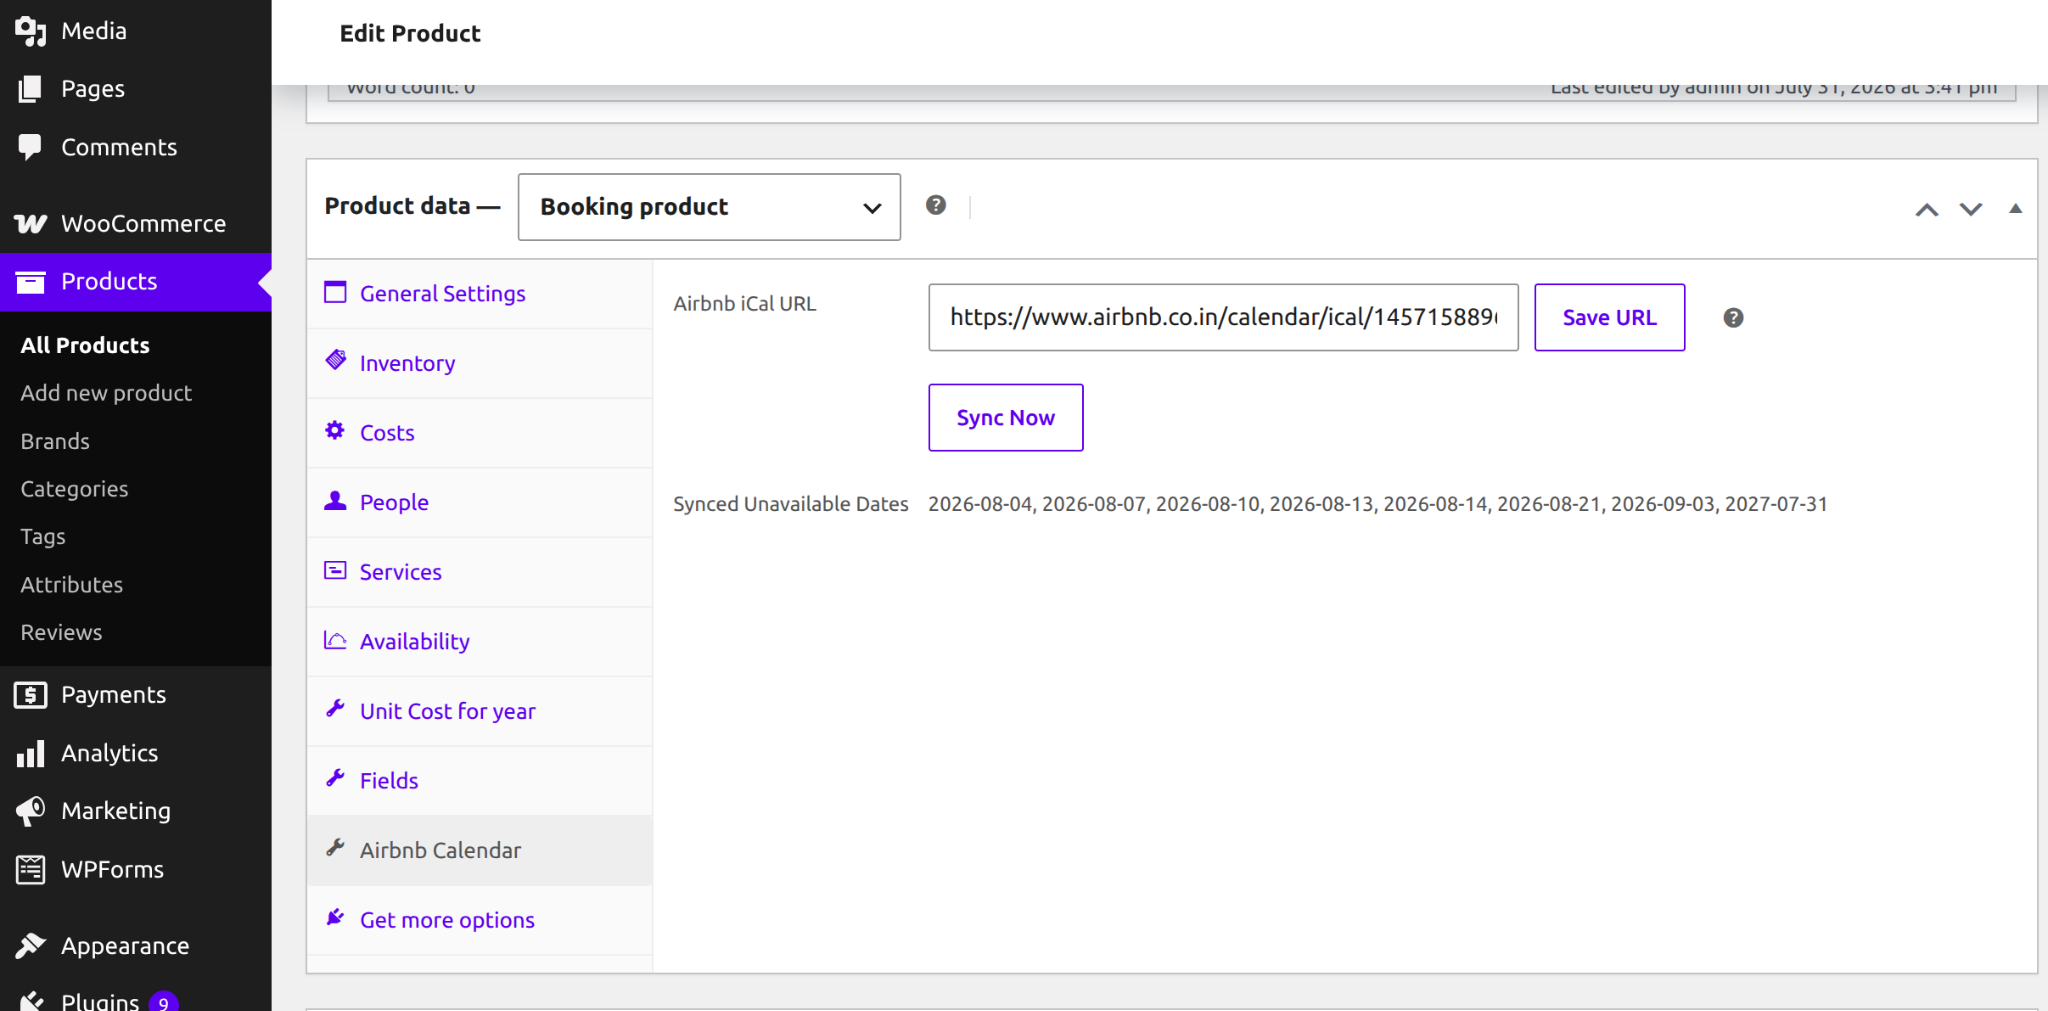The width and height of the screenshot is (2048, 1011).
Task: Click the Comments speech bubble icon
Action: [30, 147]
